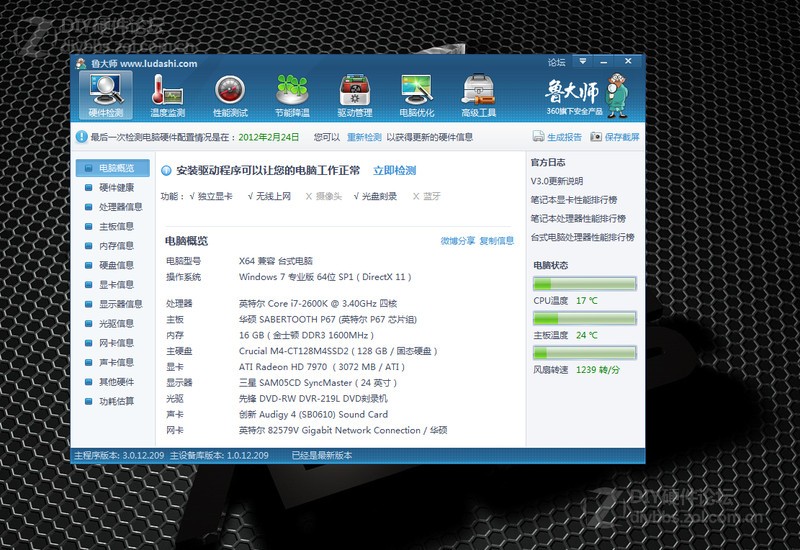Click 已经是最新版本 in status bar
This screenshot has width=800, height=550.
322,455
